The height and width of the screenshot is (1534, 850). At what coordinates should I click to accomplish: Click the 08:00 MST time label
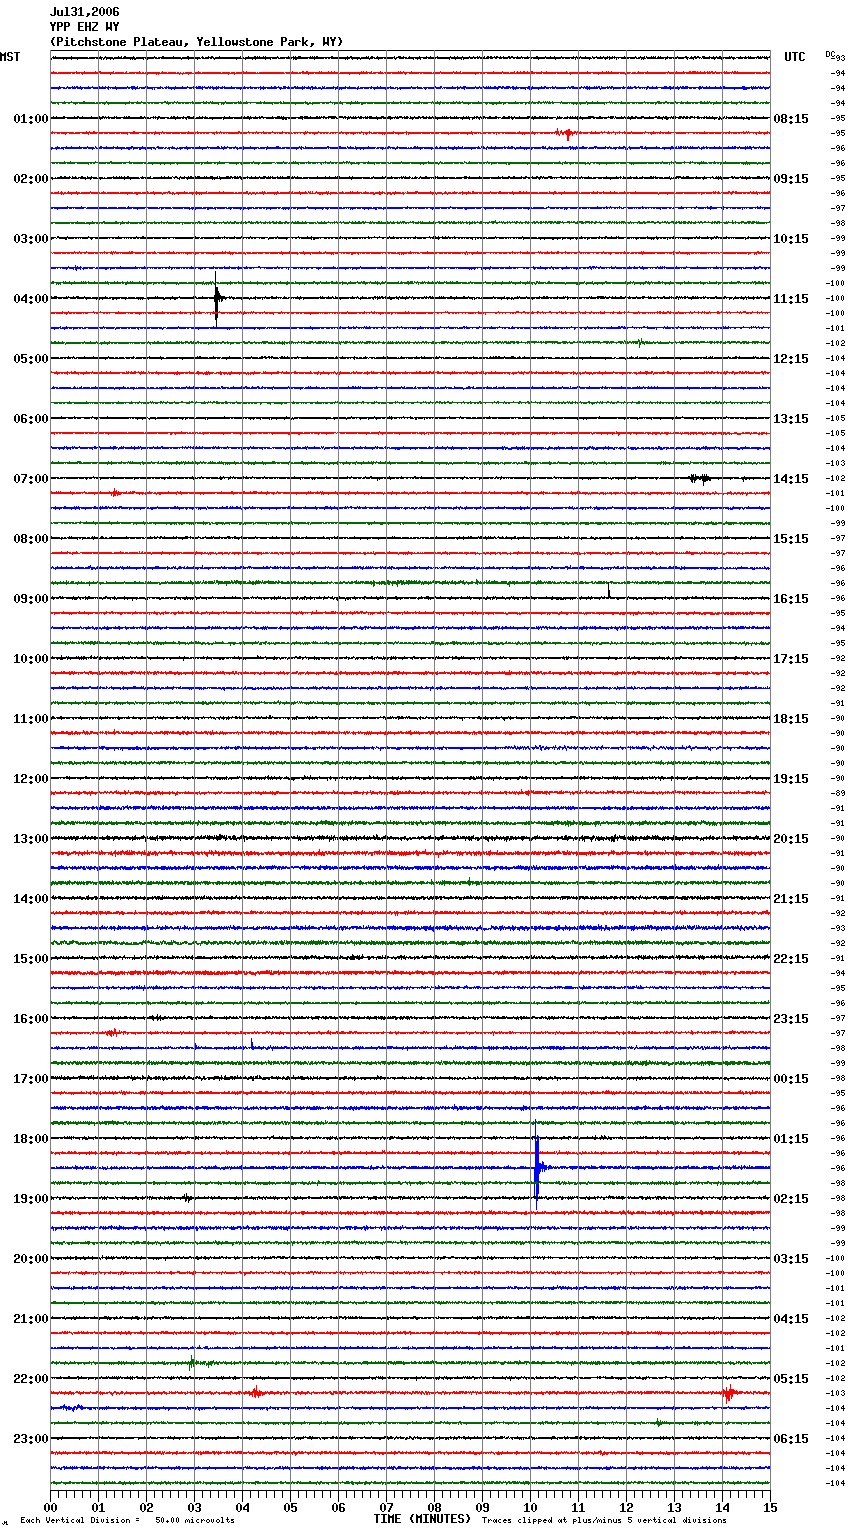31,539
